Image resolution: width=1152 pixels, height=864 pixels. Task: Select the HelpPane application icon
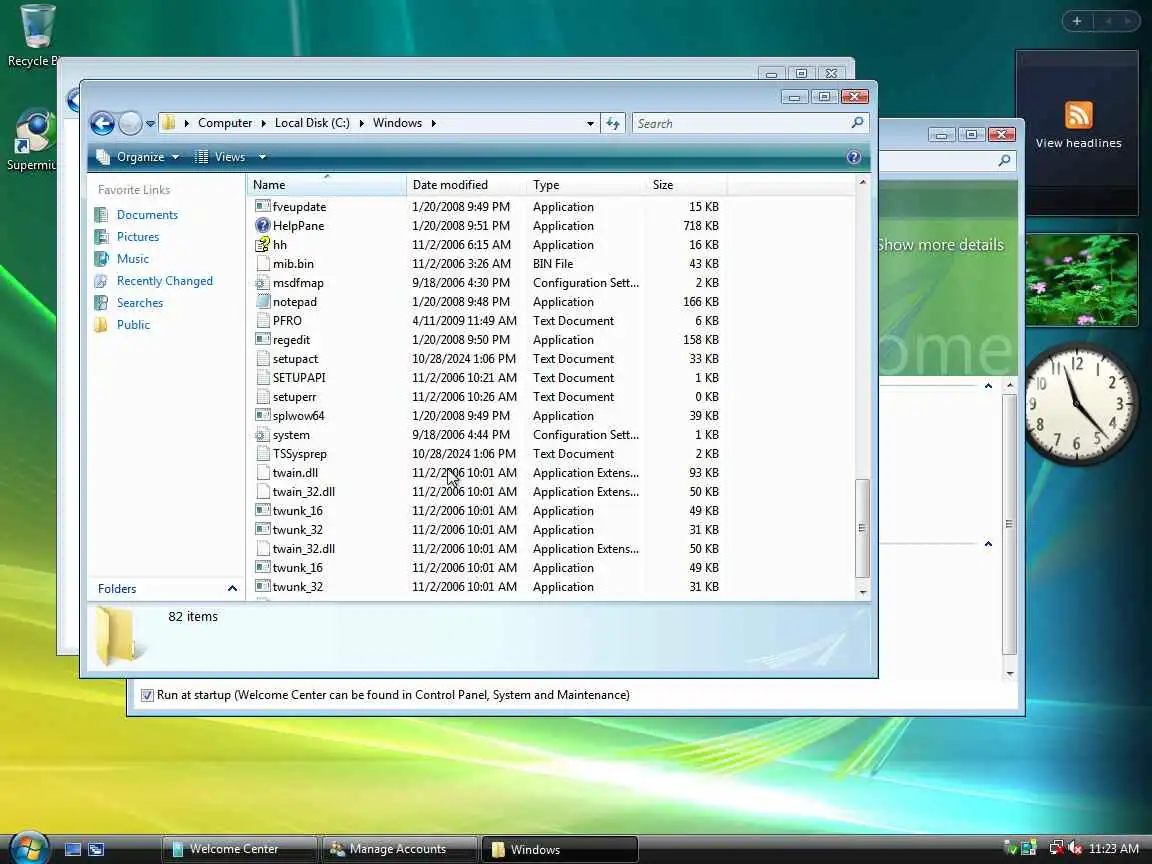point(262,226)
